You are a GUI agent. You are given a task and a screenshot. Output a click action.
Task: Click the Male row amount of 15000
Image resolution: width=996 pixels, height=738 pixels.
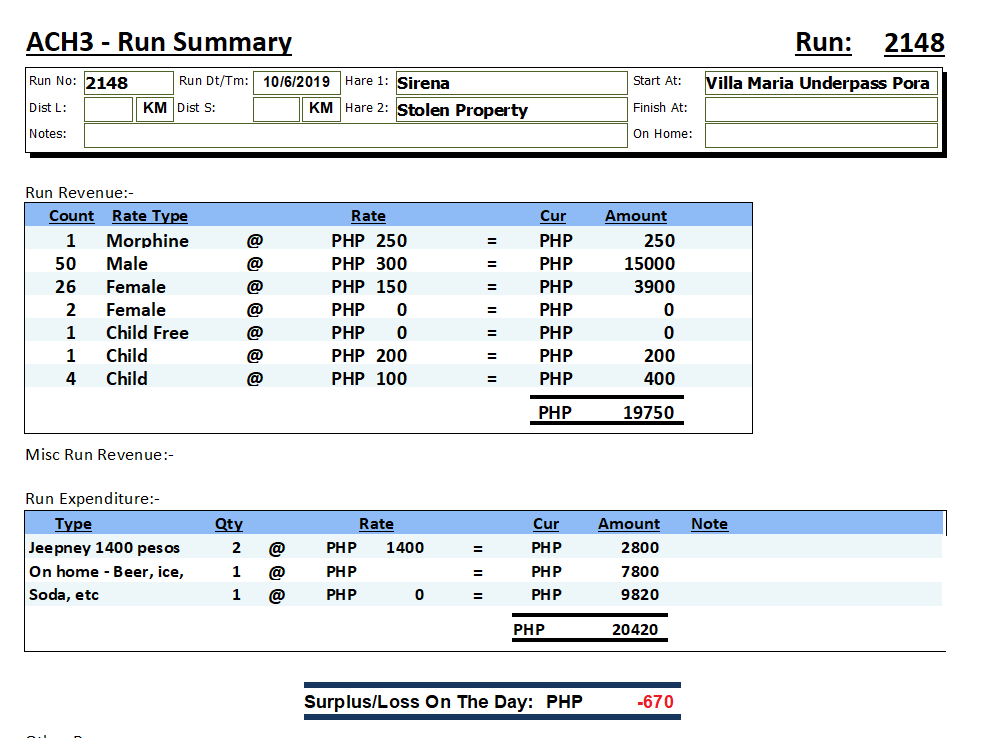point(649,264)
